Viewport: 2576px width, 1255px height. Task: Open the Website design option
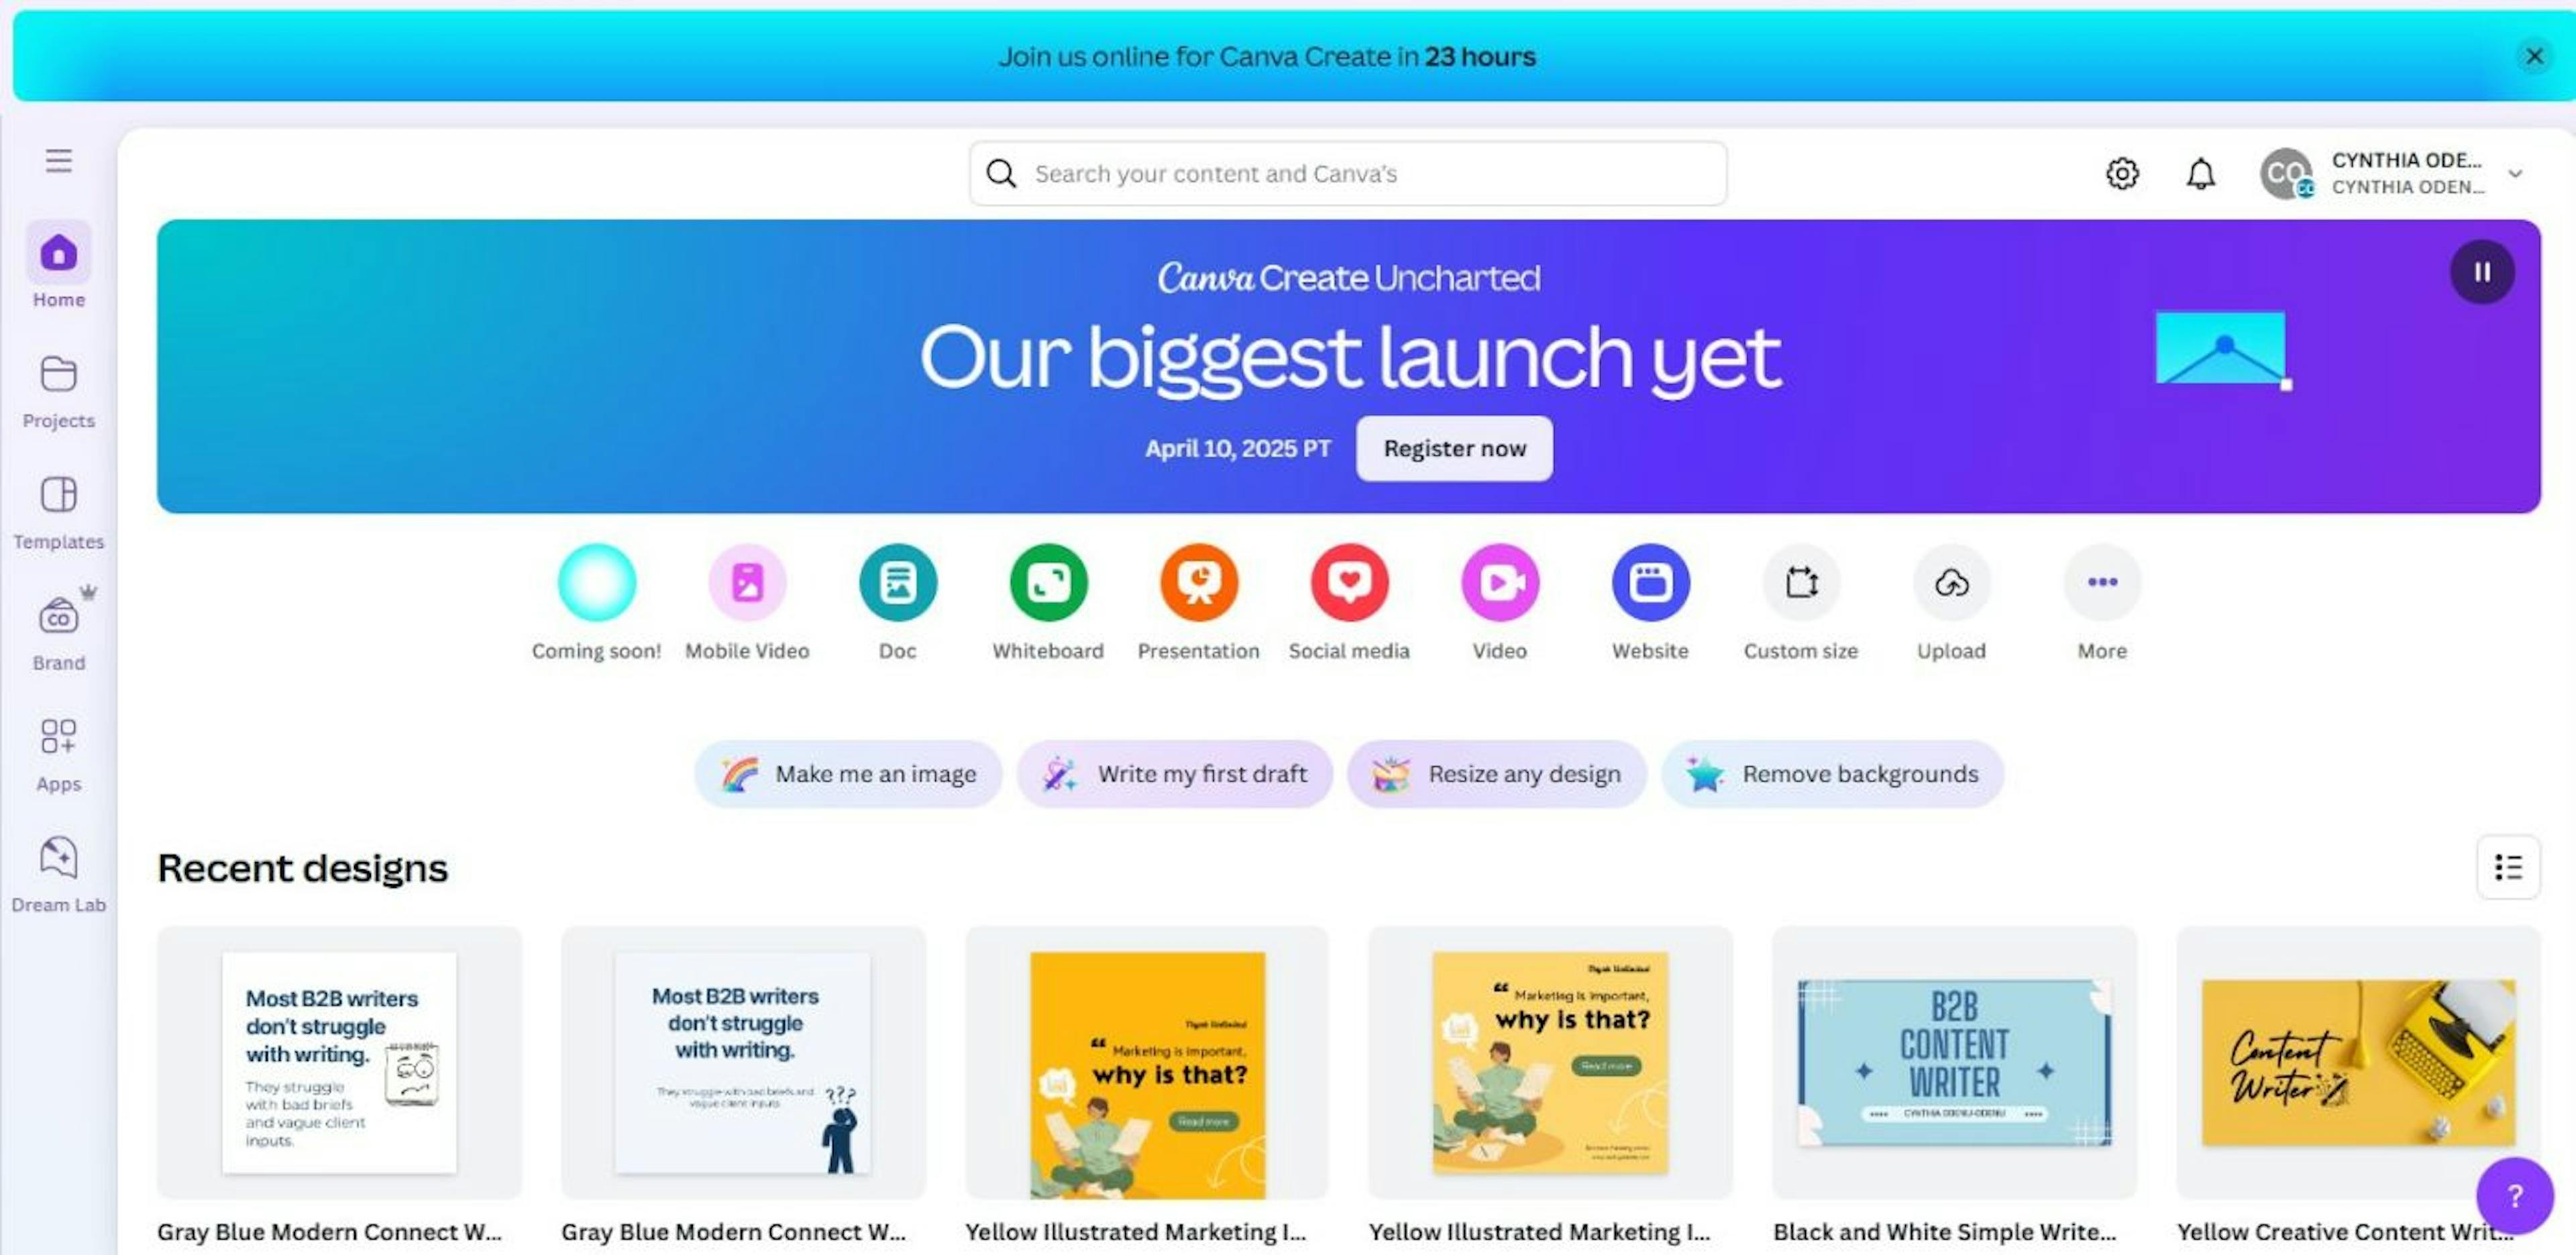pyautogui.click(x=1650, y=582)
